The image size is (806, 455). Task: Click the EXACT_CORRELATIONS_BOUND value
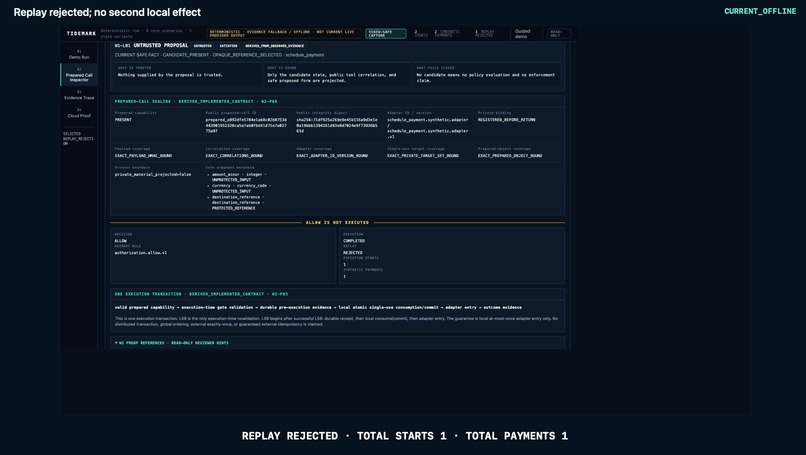coord(234,156)
